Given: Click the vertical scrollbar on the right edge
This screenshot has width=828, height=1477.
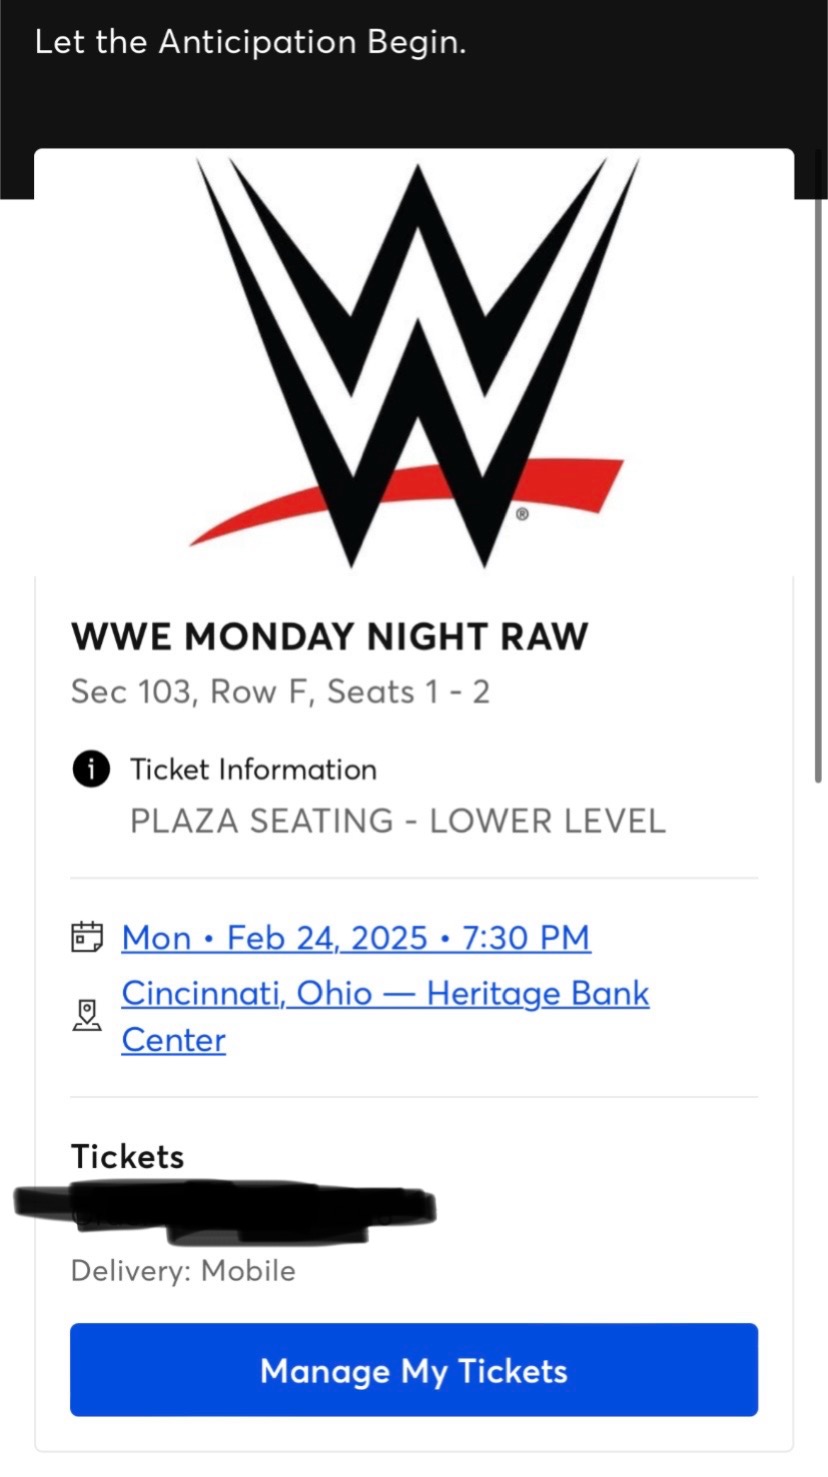Looking at the screenshot, I should [819, 465].
